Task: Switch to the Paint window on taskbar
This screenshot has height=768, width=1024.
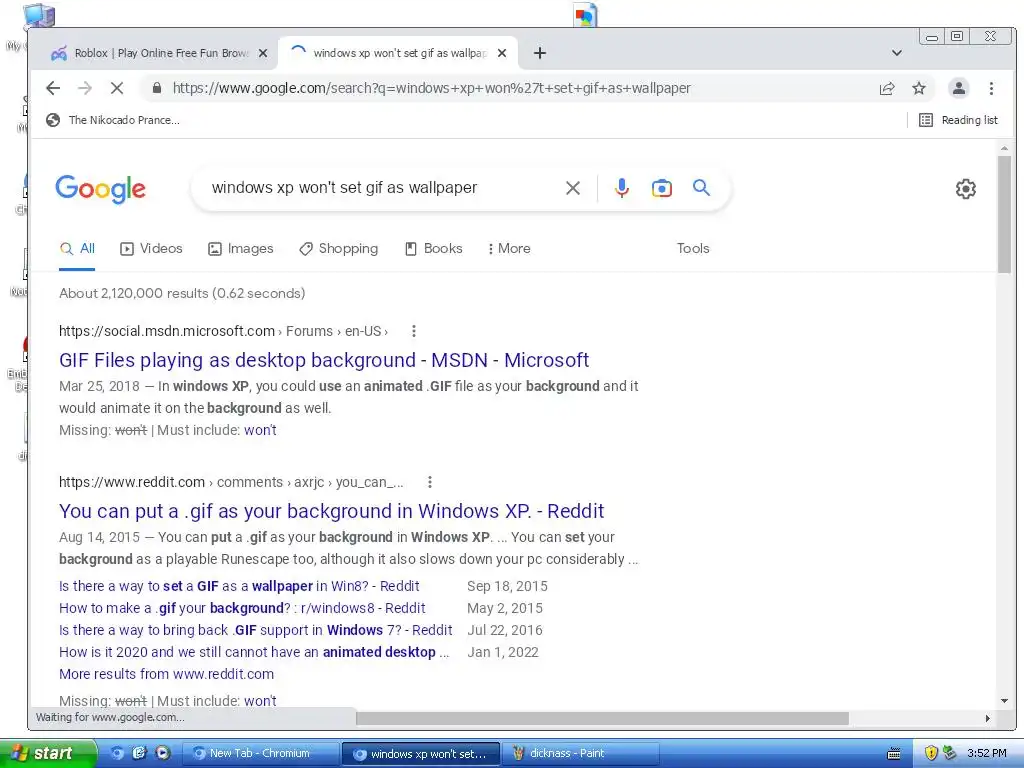Action: [581, 754]
